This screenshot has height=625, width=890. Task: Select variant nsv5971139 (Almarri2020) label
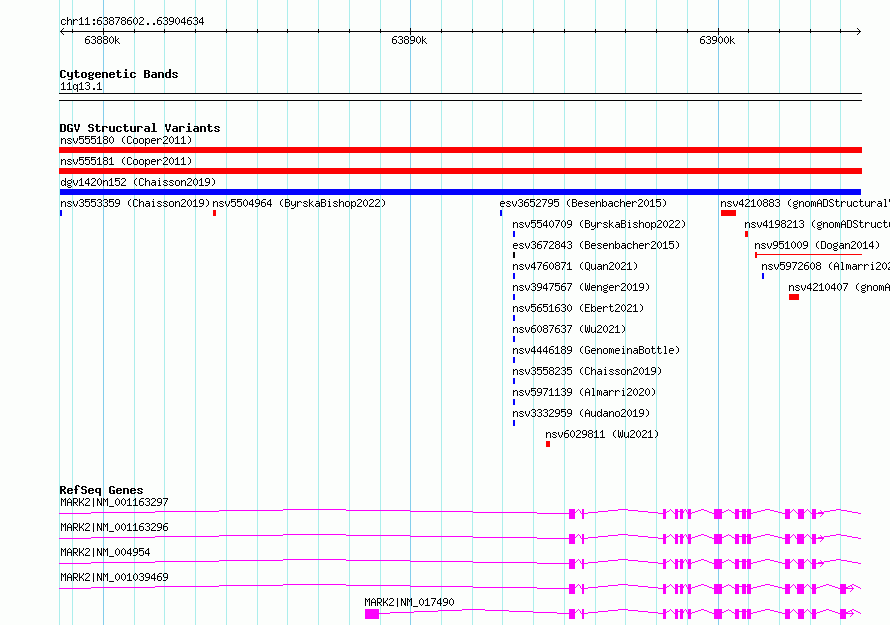[584, 392]
